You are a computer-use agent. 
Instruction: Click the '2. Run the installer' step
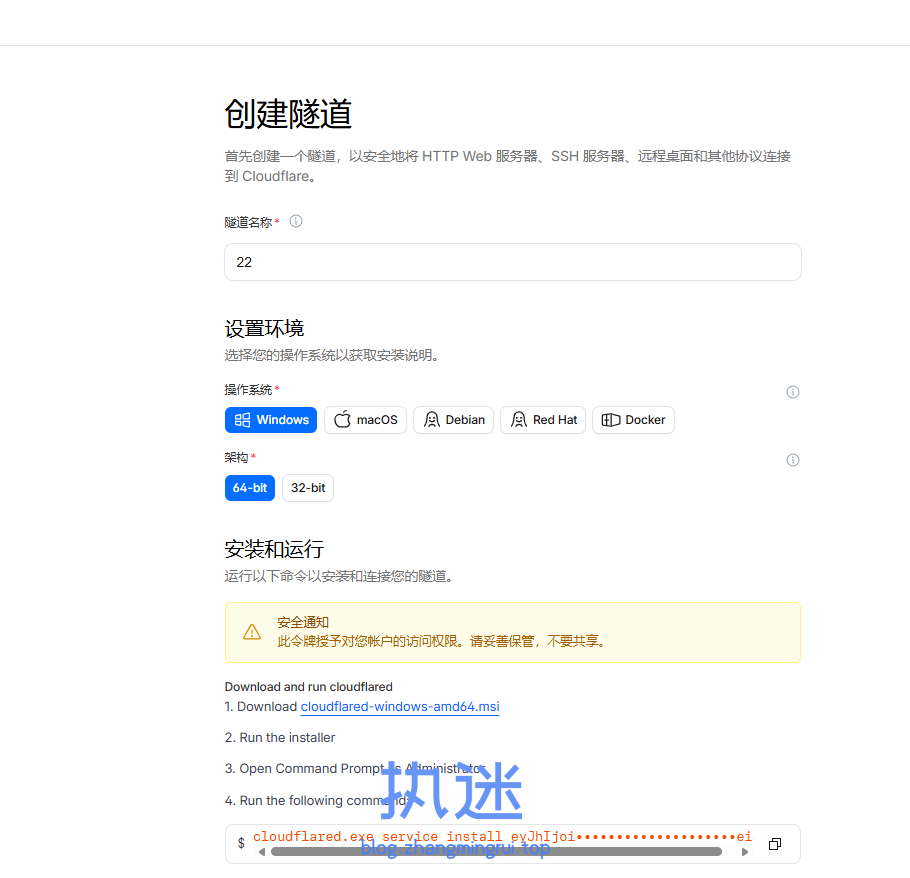pyautogui.click(x=280, y=737)
